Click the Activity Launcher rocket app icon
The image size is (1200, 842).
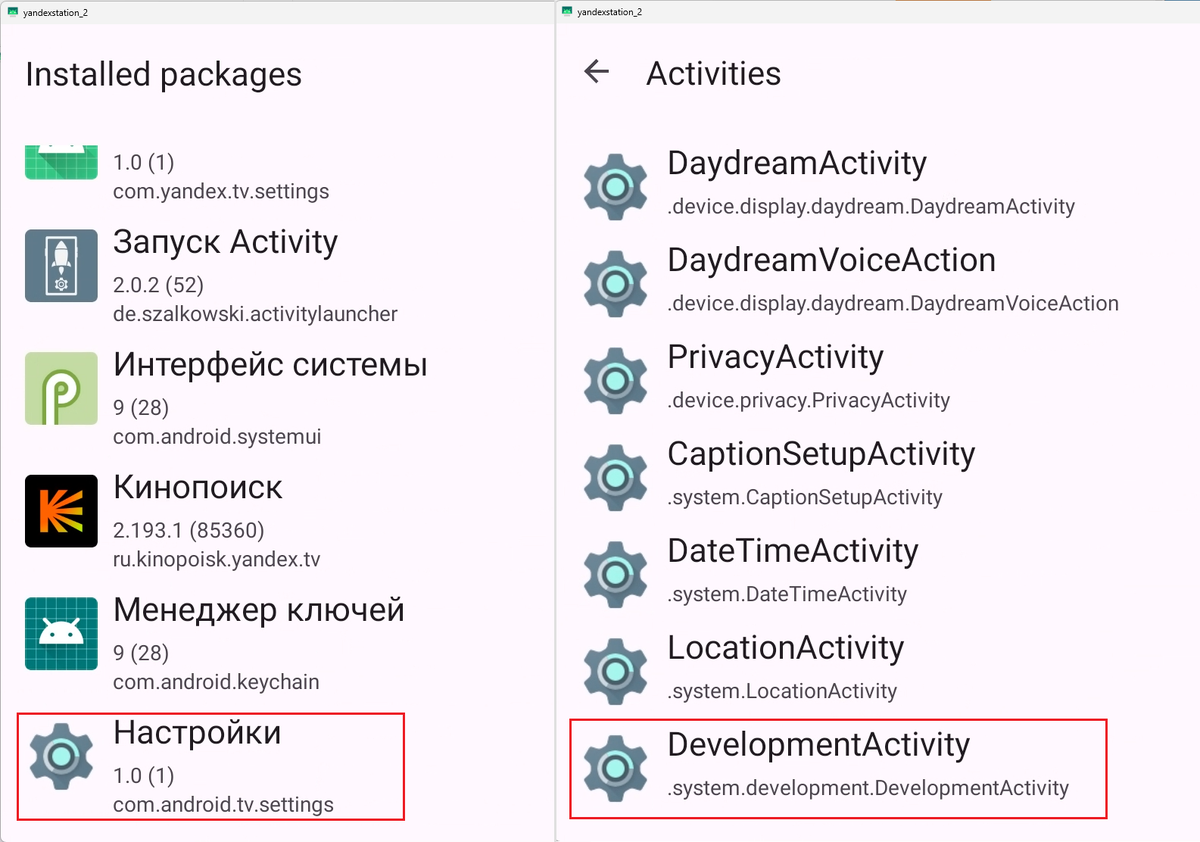[61, 265]
